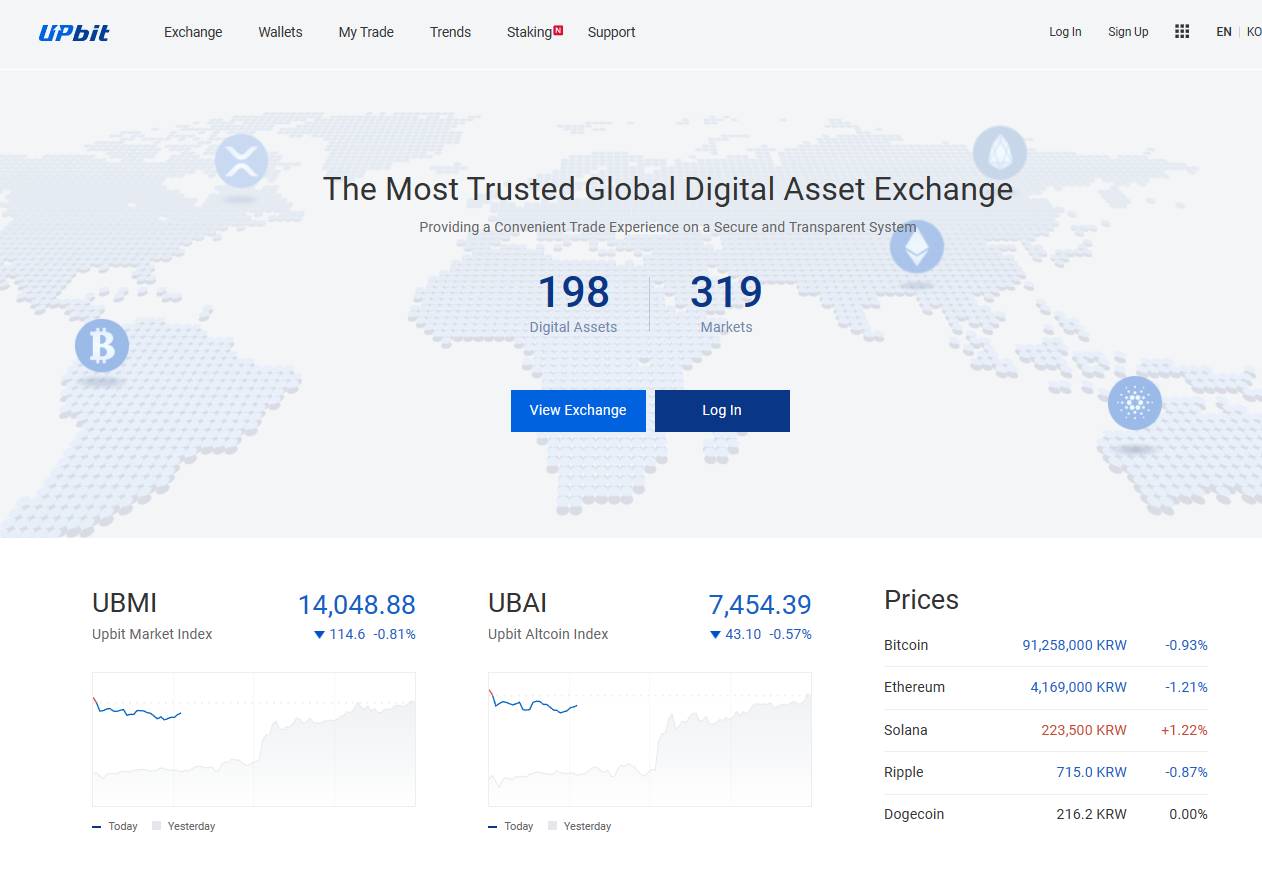The width and height of the screenshot is (1262, 886).
Task: Click the Solana price 223,500 KRW
Action: coord(1084,730)
